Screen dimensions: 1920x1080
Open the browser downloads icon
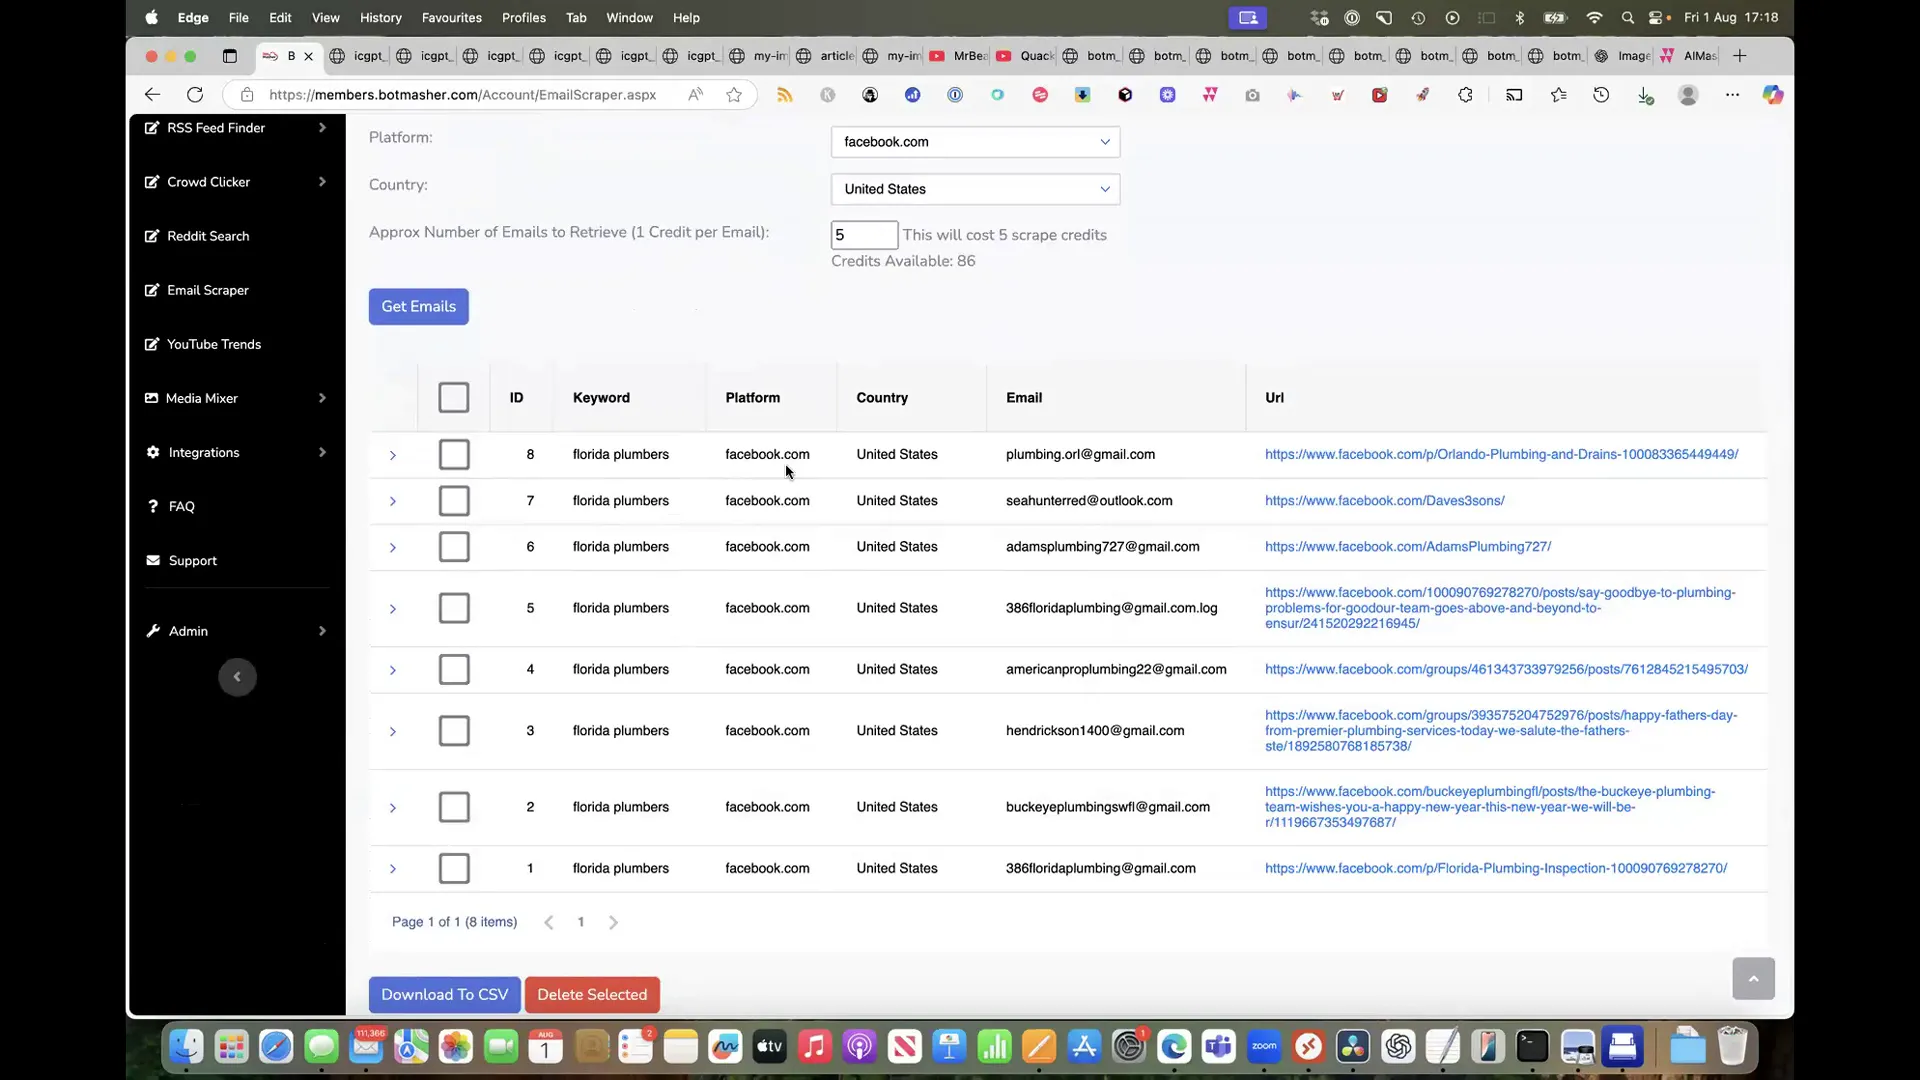click(x=1645, y=95)
